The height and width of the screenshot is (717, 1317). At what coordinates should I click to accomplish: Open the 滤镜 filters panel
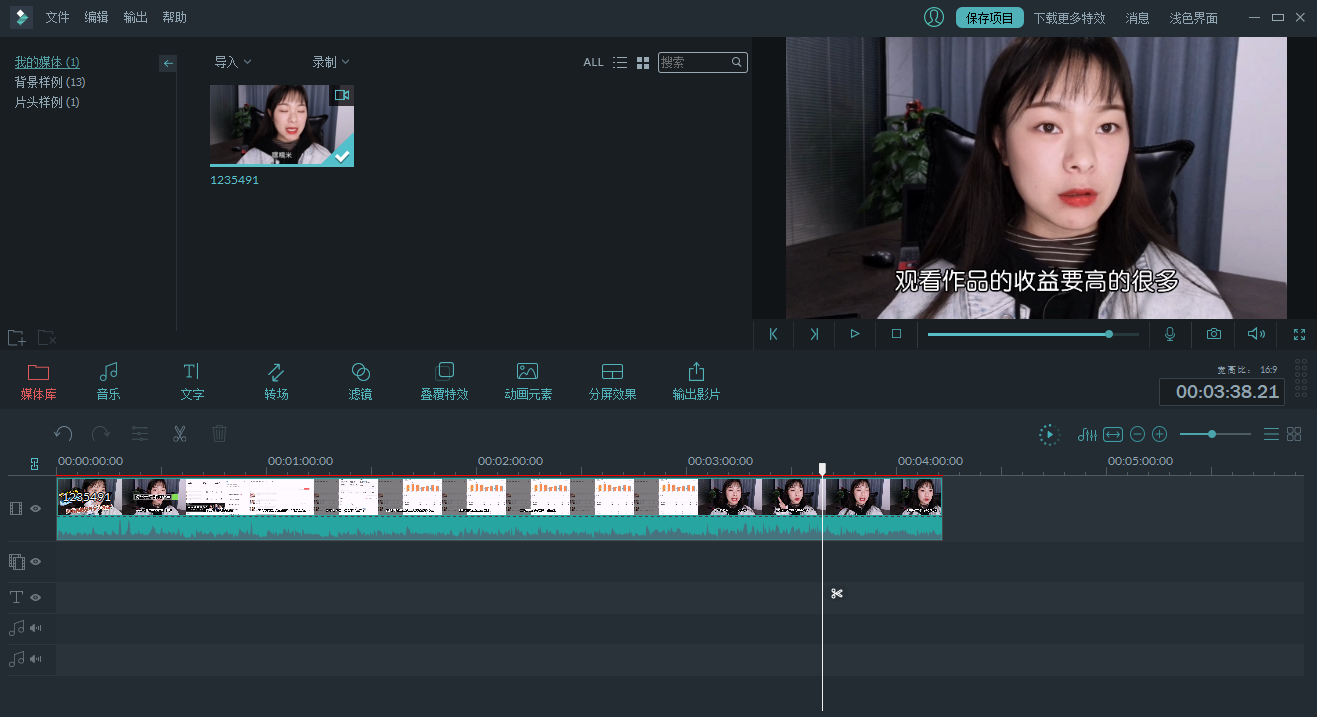coord(360,381)
